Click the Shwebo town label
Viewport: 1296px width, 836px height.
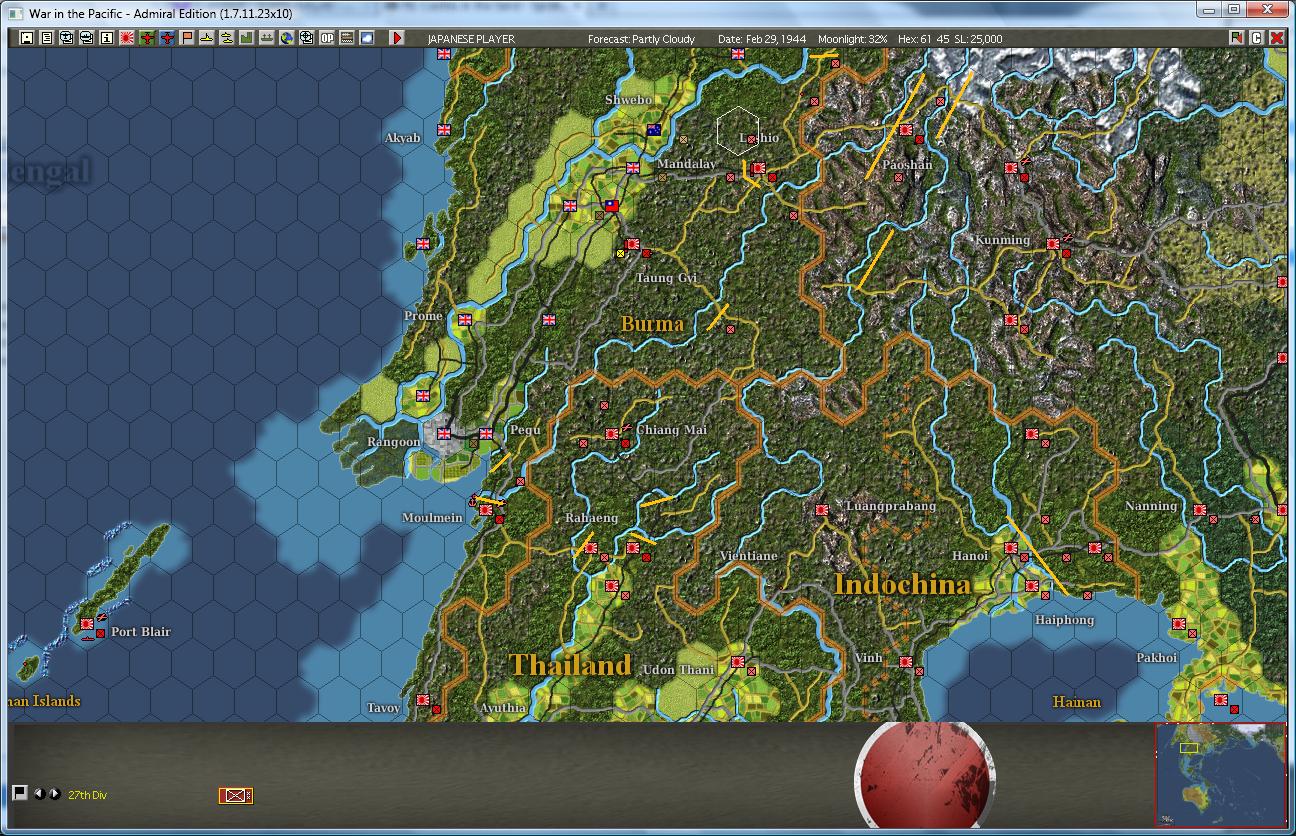628,100
